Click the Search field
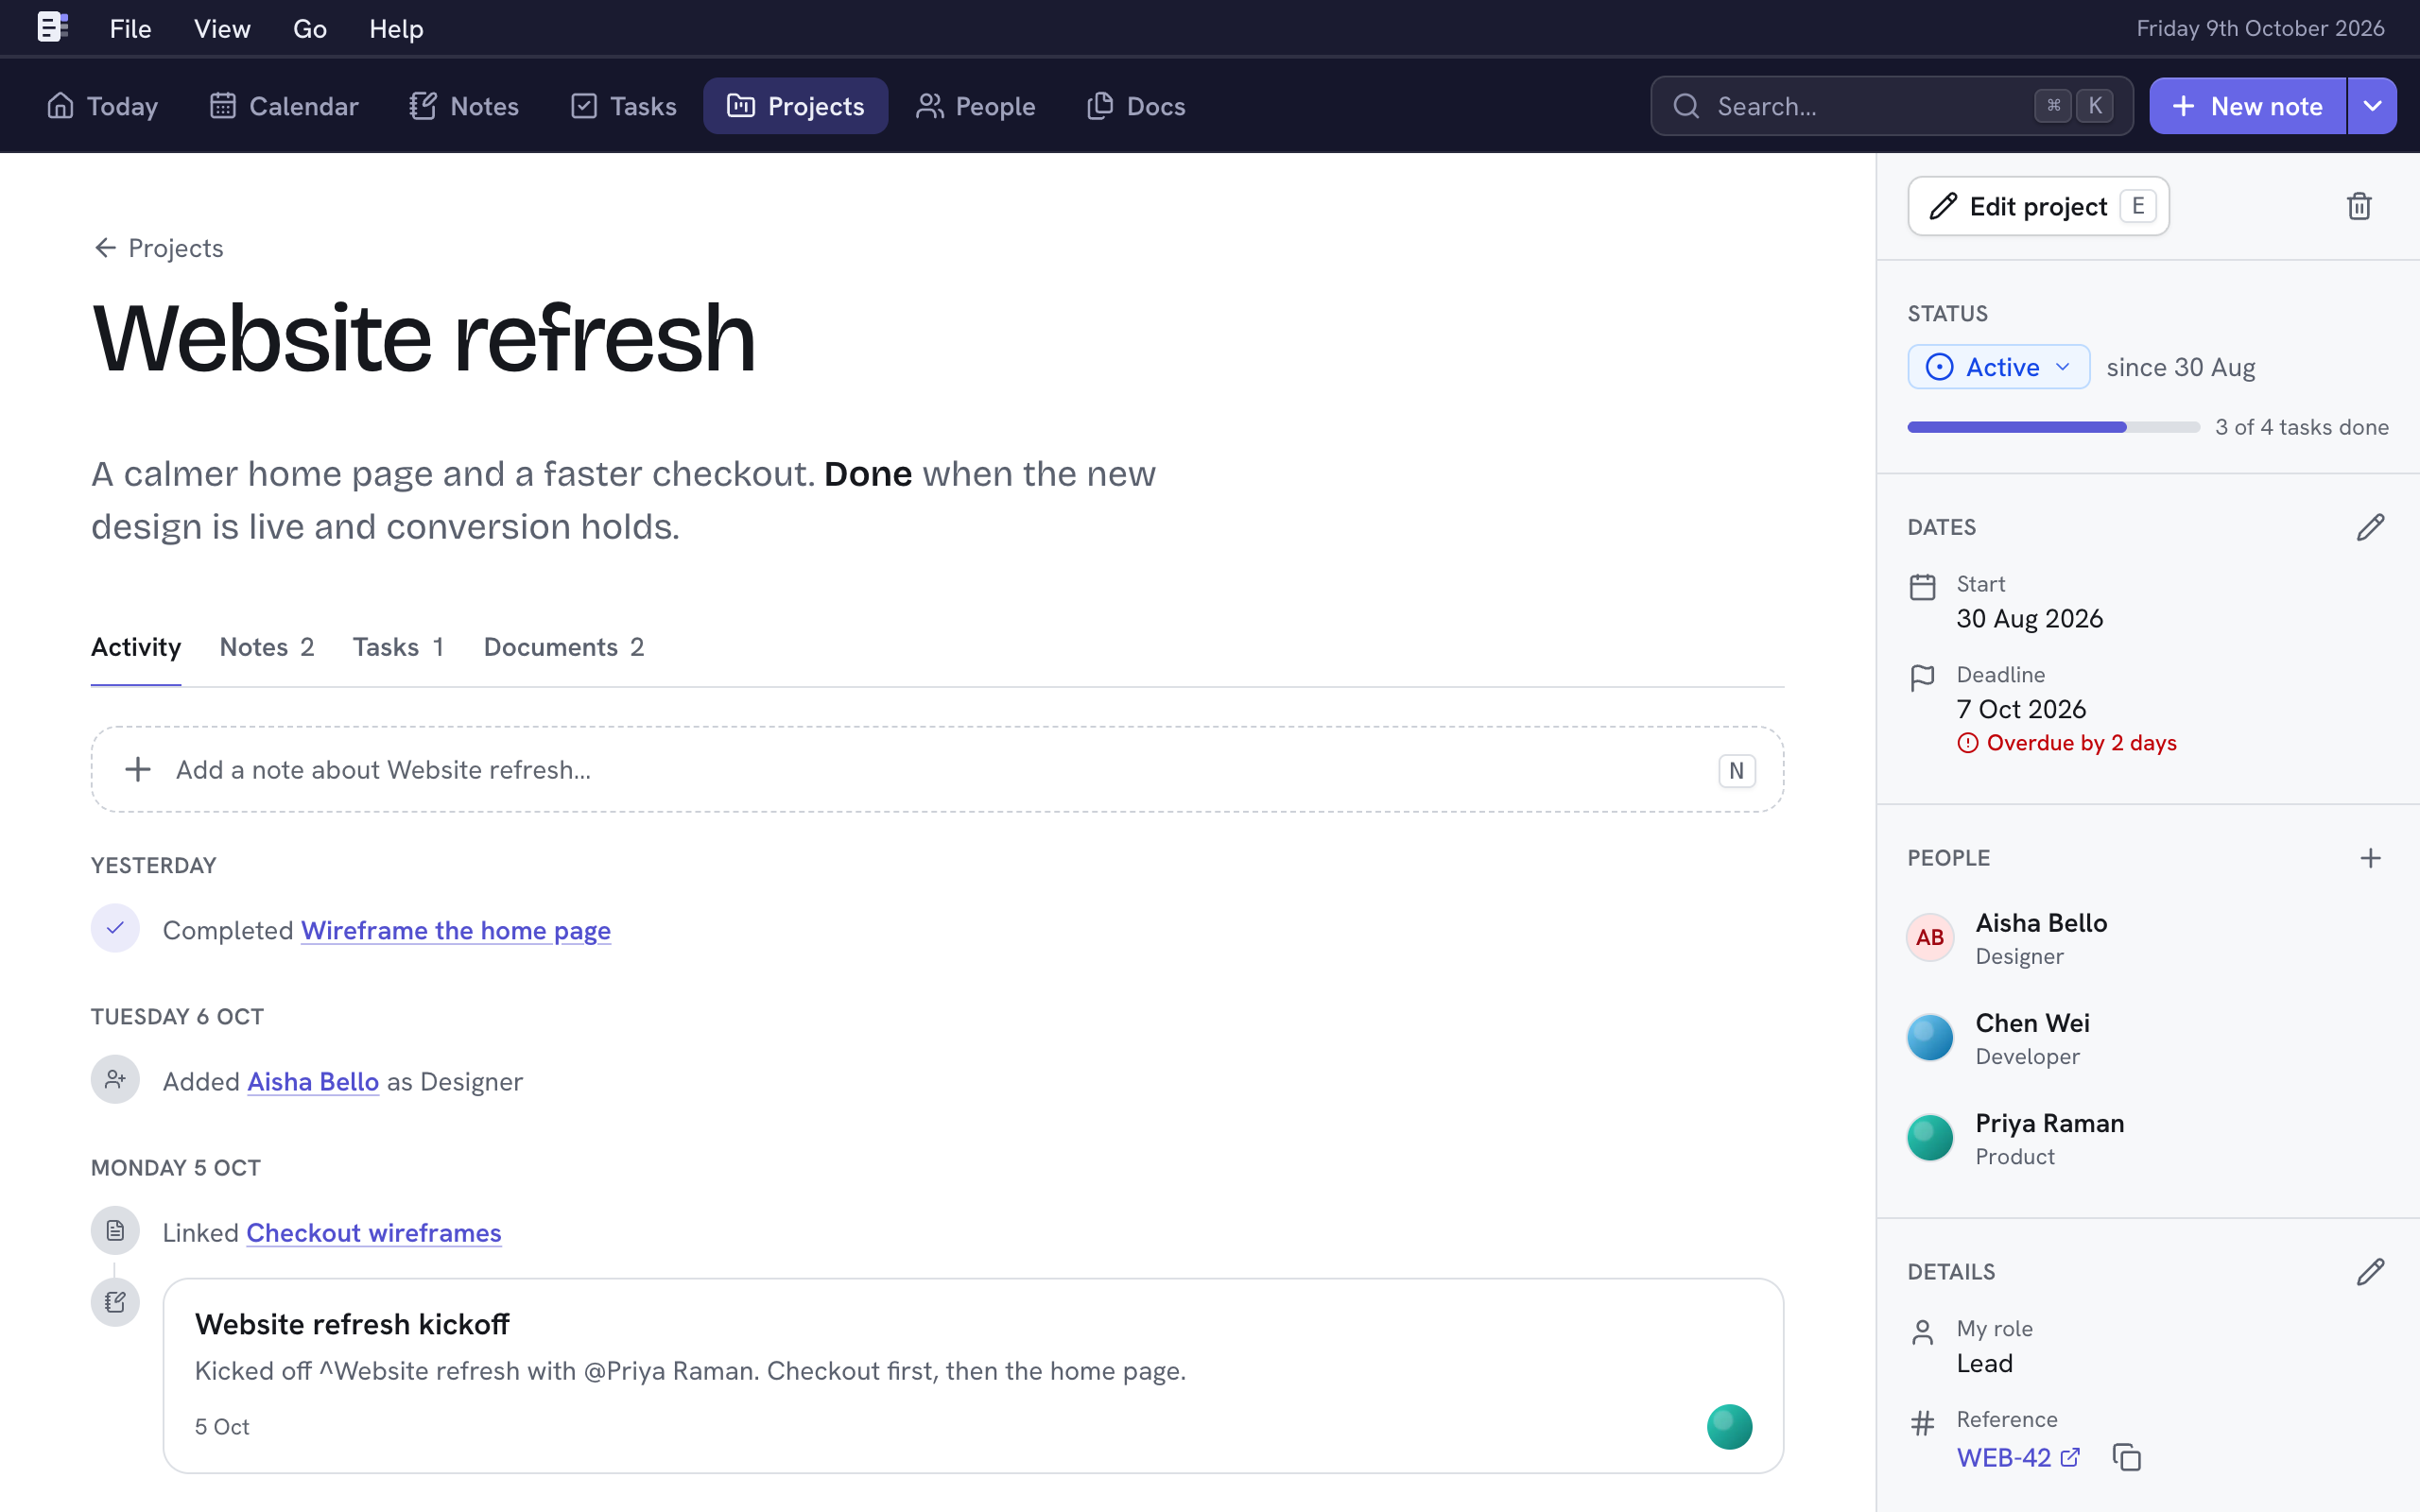This screenshot has height=1512, width=2420. [1892, 106]
